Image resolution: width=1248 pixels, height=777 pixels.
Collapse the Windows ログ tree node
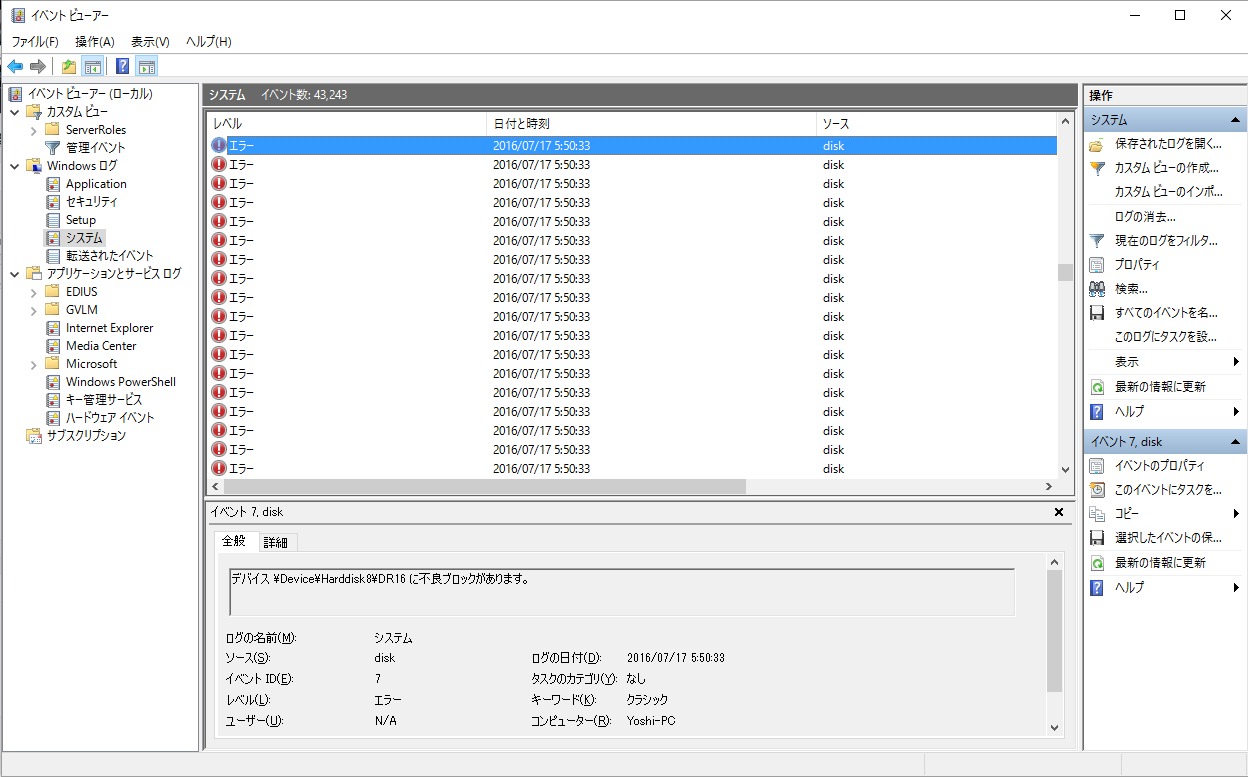[x=15, y=166]
